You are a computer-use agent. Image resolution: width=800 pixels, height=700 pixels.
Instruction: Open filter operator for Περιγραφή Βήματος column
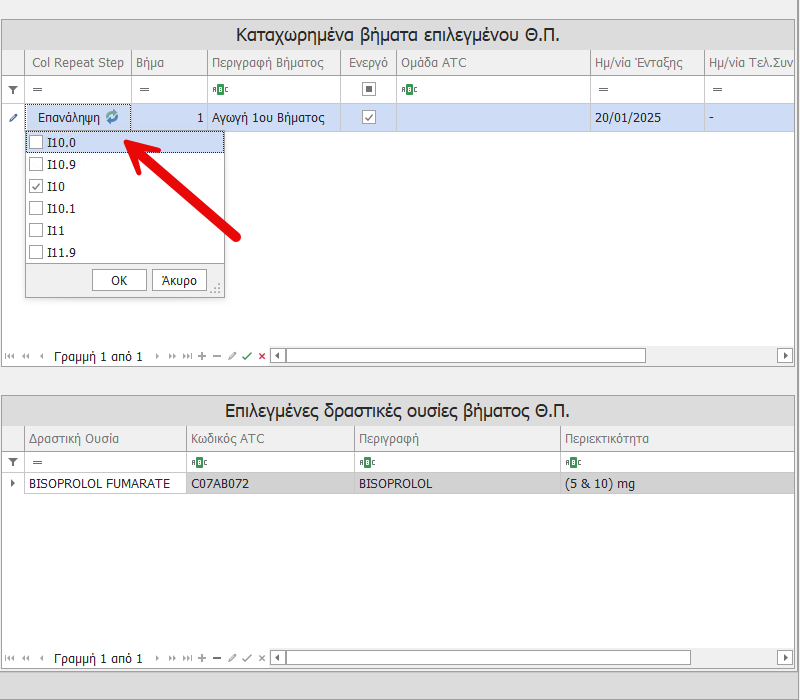point(219,90)
